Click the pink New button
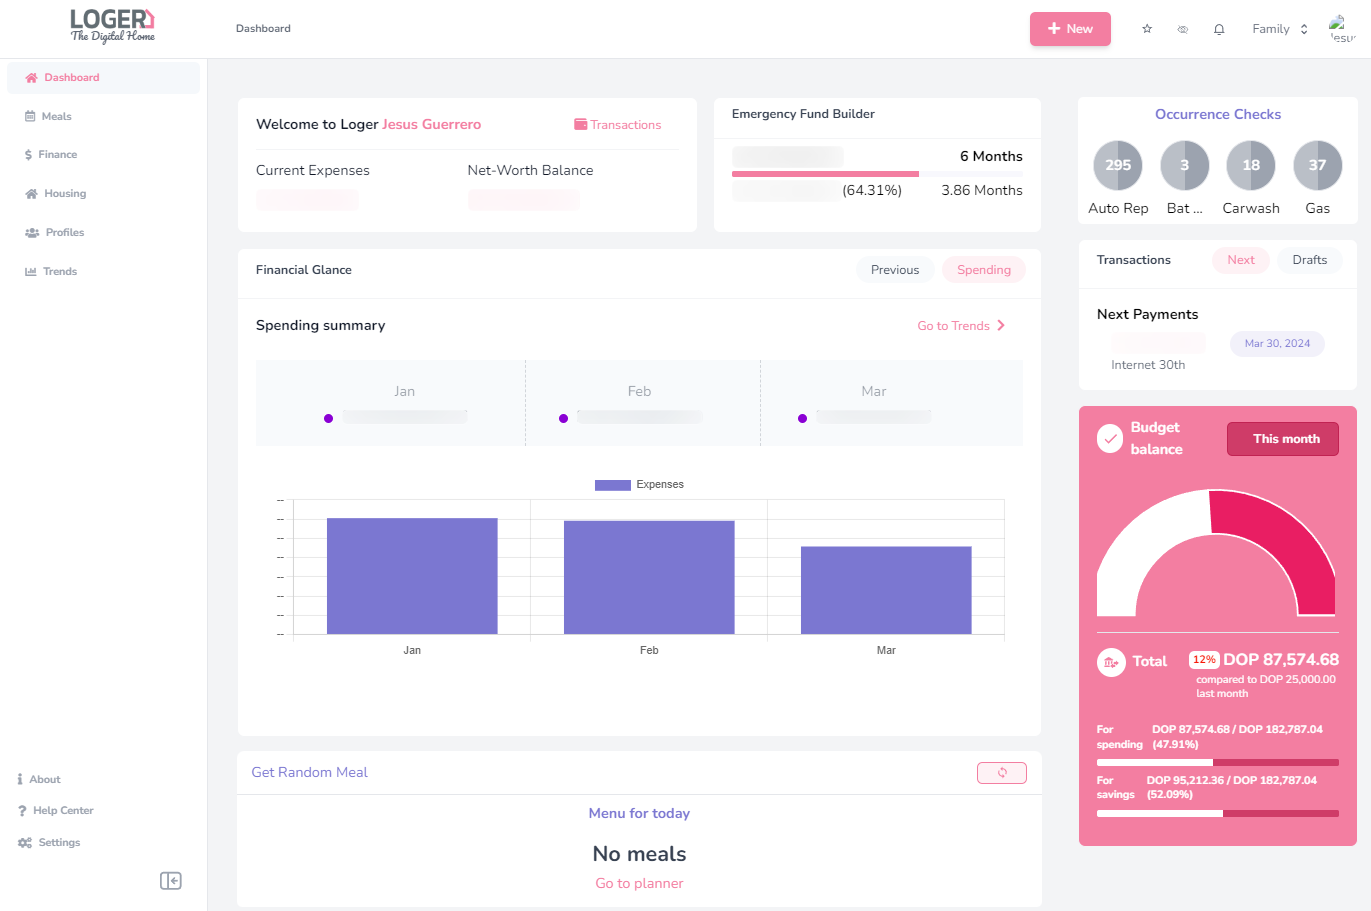Screen dimensions: 1371x911 (1070, 29)
